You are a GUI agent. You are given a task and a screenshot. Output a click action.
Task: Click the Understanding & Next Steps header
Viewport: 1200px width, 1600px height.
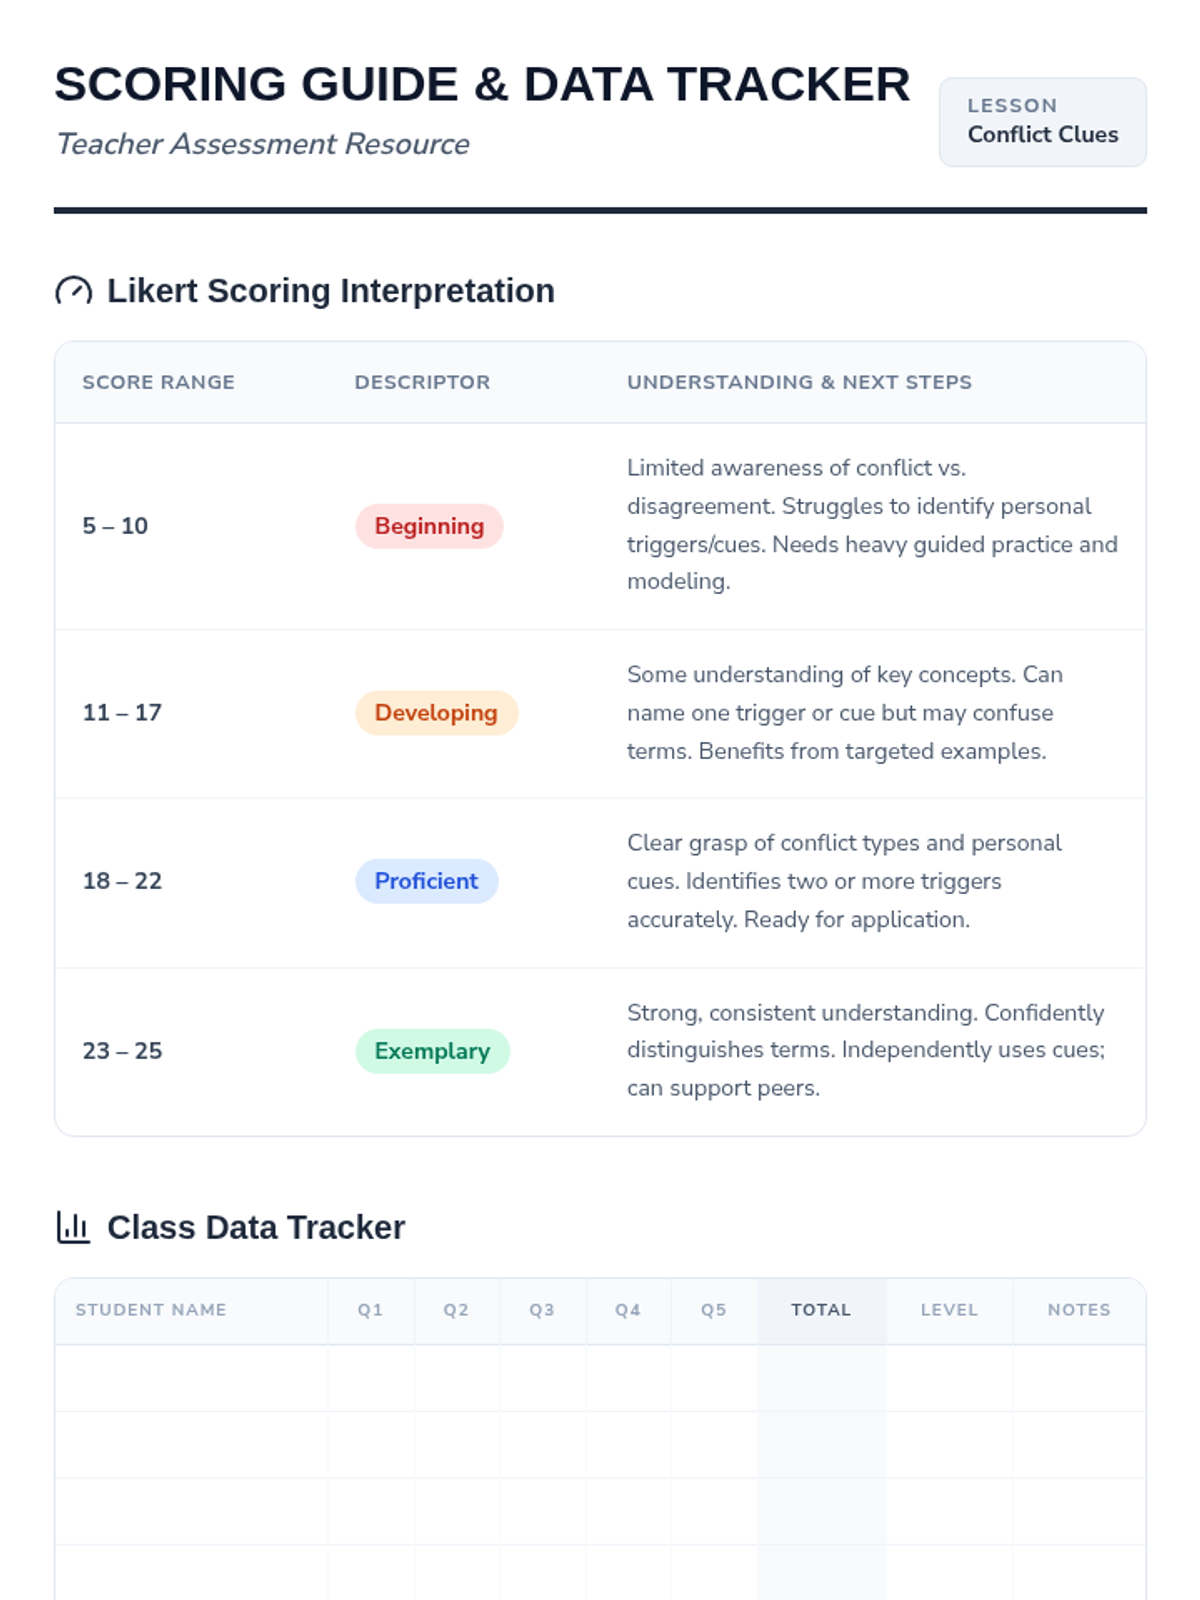tap(799, 382)
